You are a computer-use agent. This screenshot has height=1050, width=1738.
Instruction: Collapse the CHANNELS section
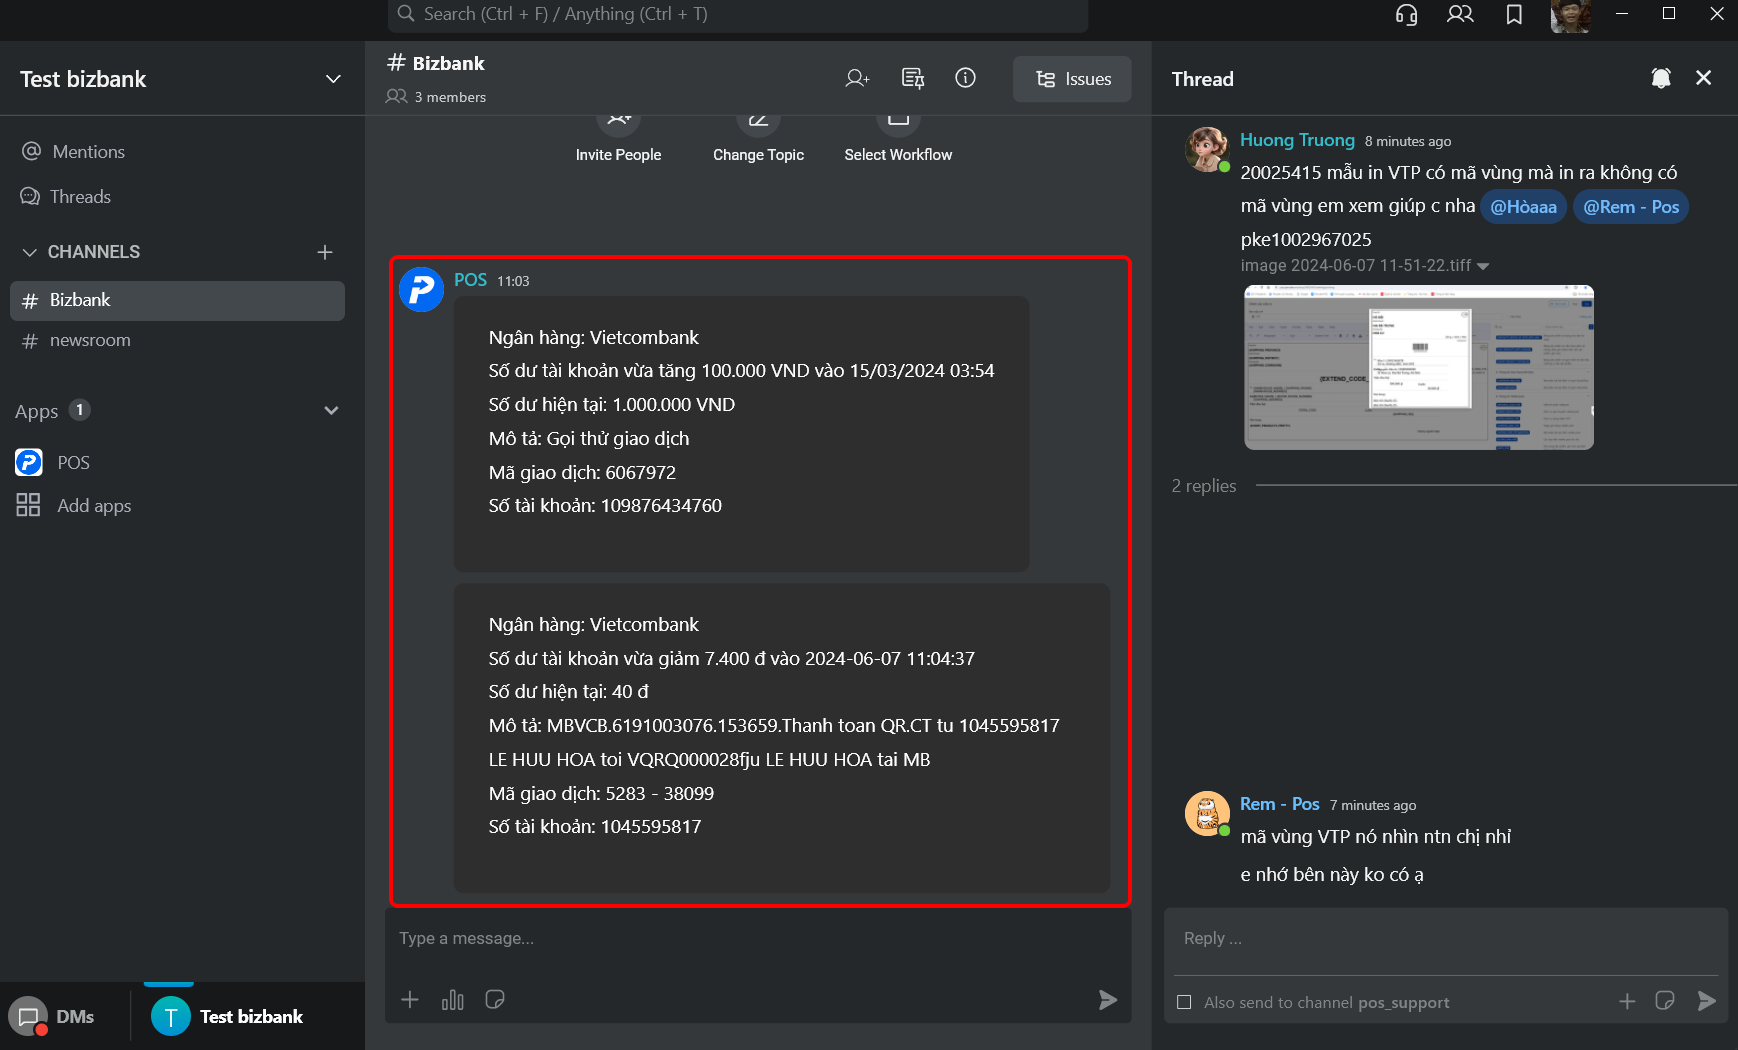coord(30,252)
